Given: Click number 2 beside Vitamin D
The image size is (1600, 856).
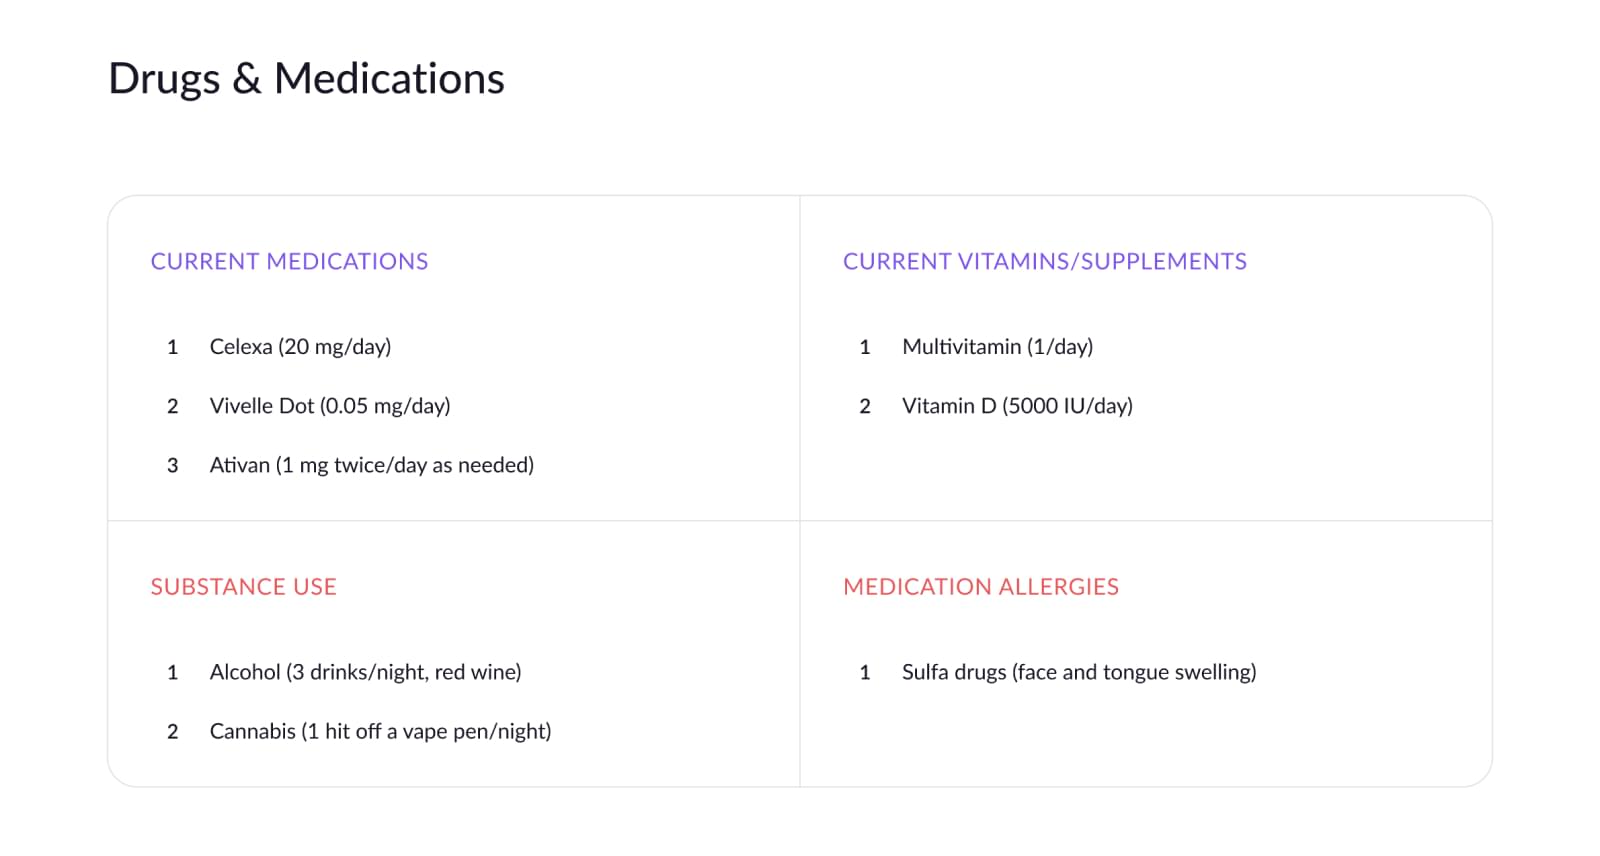Looking at the screenshot, I should click(x=865, y=406).
